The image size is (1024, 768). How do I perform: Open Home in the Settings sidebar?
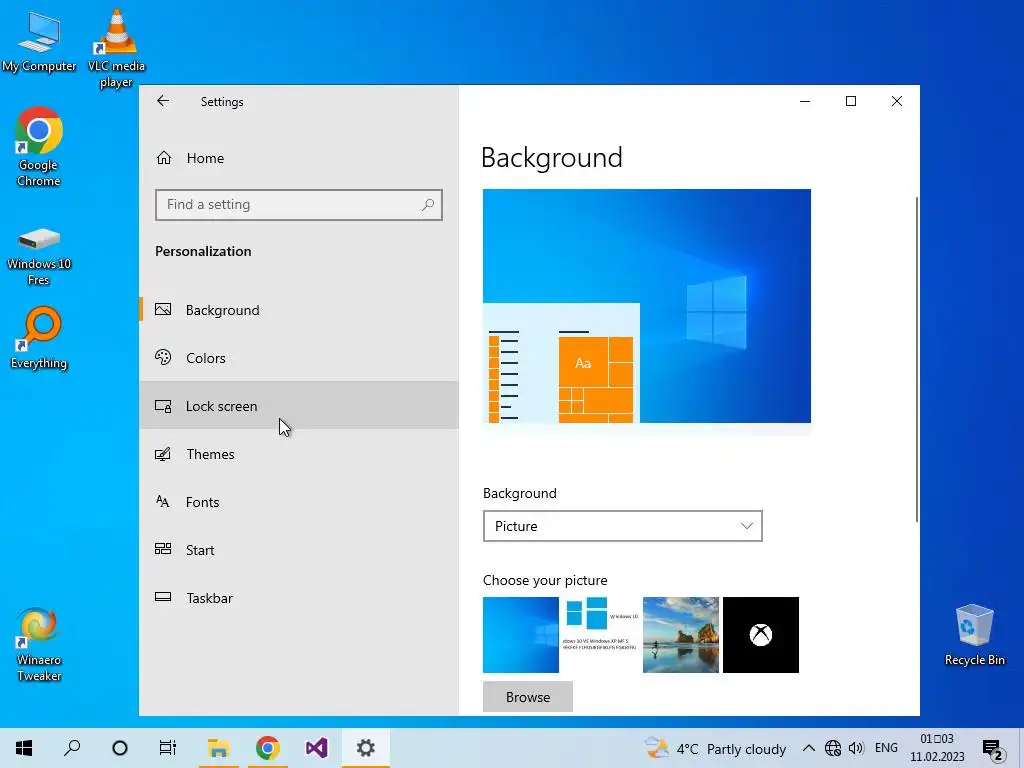click(x=299, y=158)
